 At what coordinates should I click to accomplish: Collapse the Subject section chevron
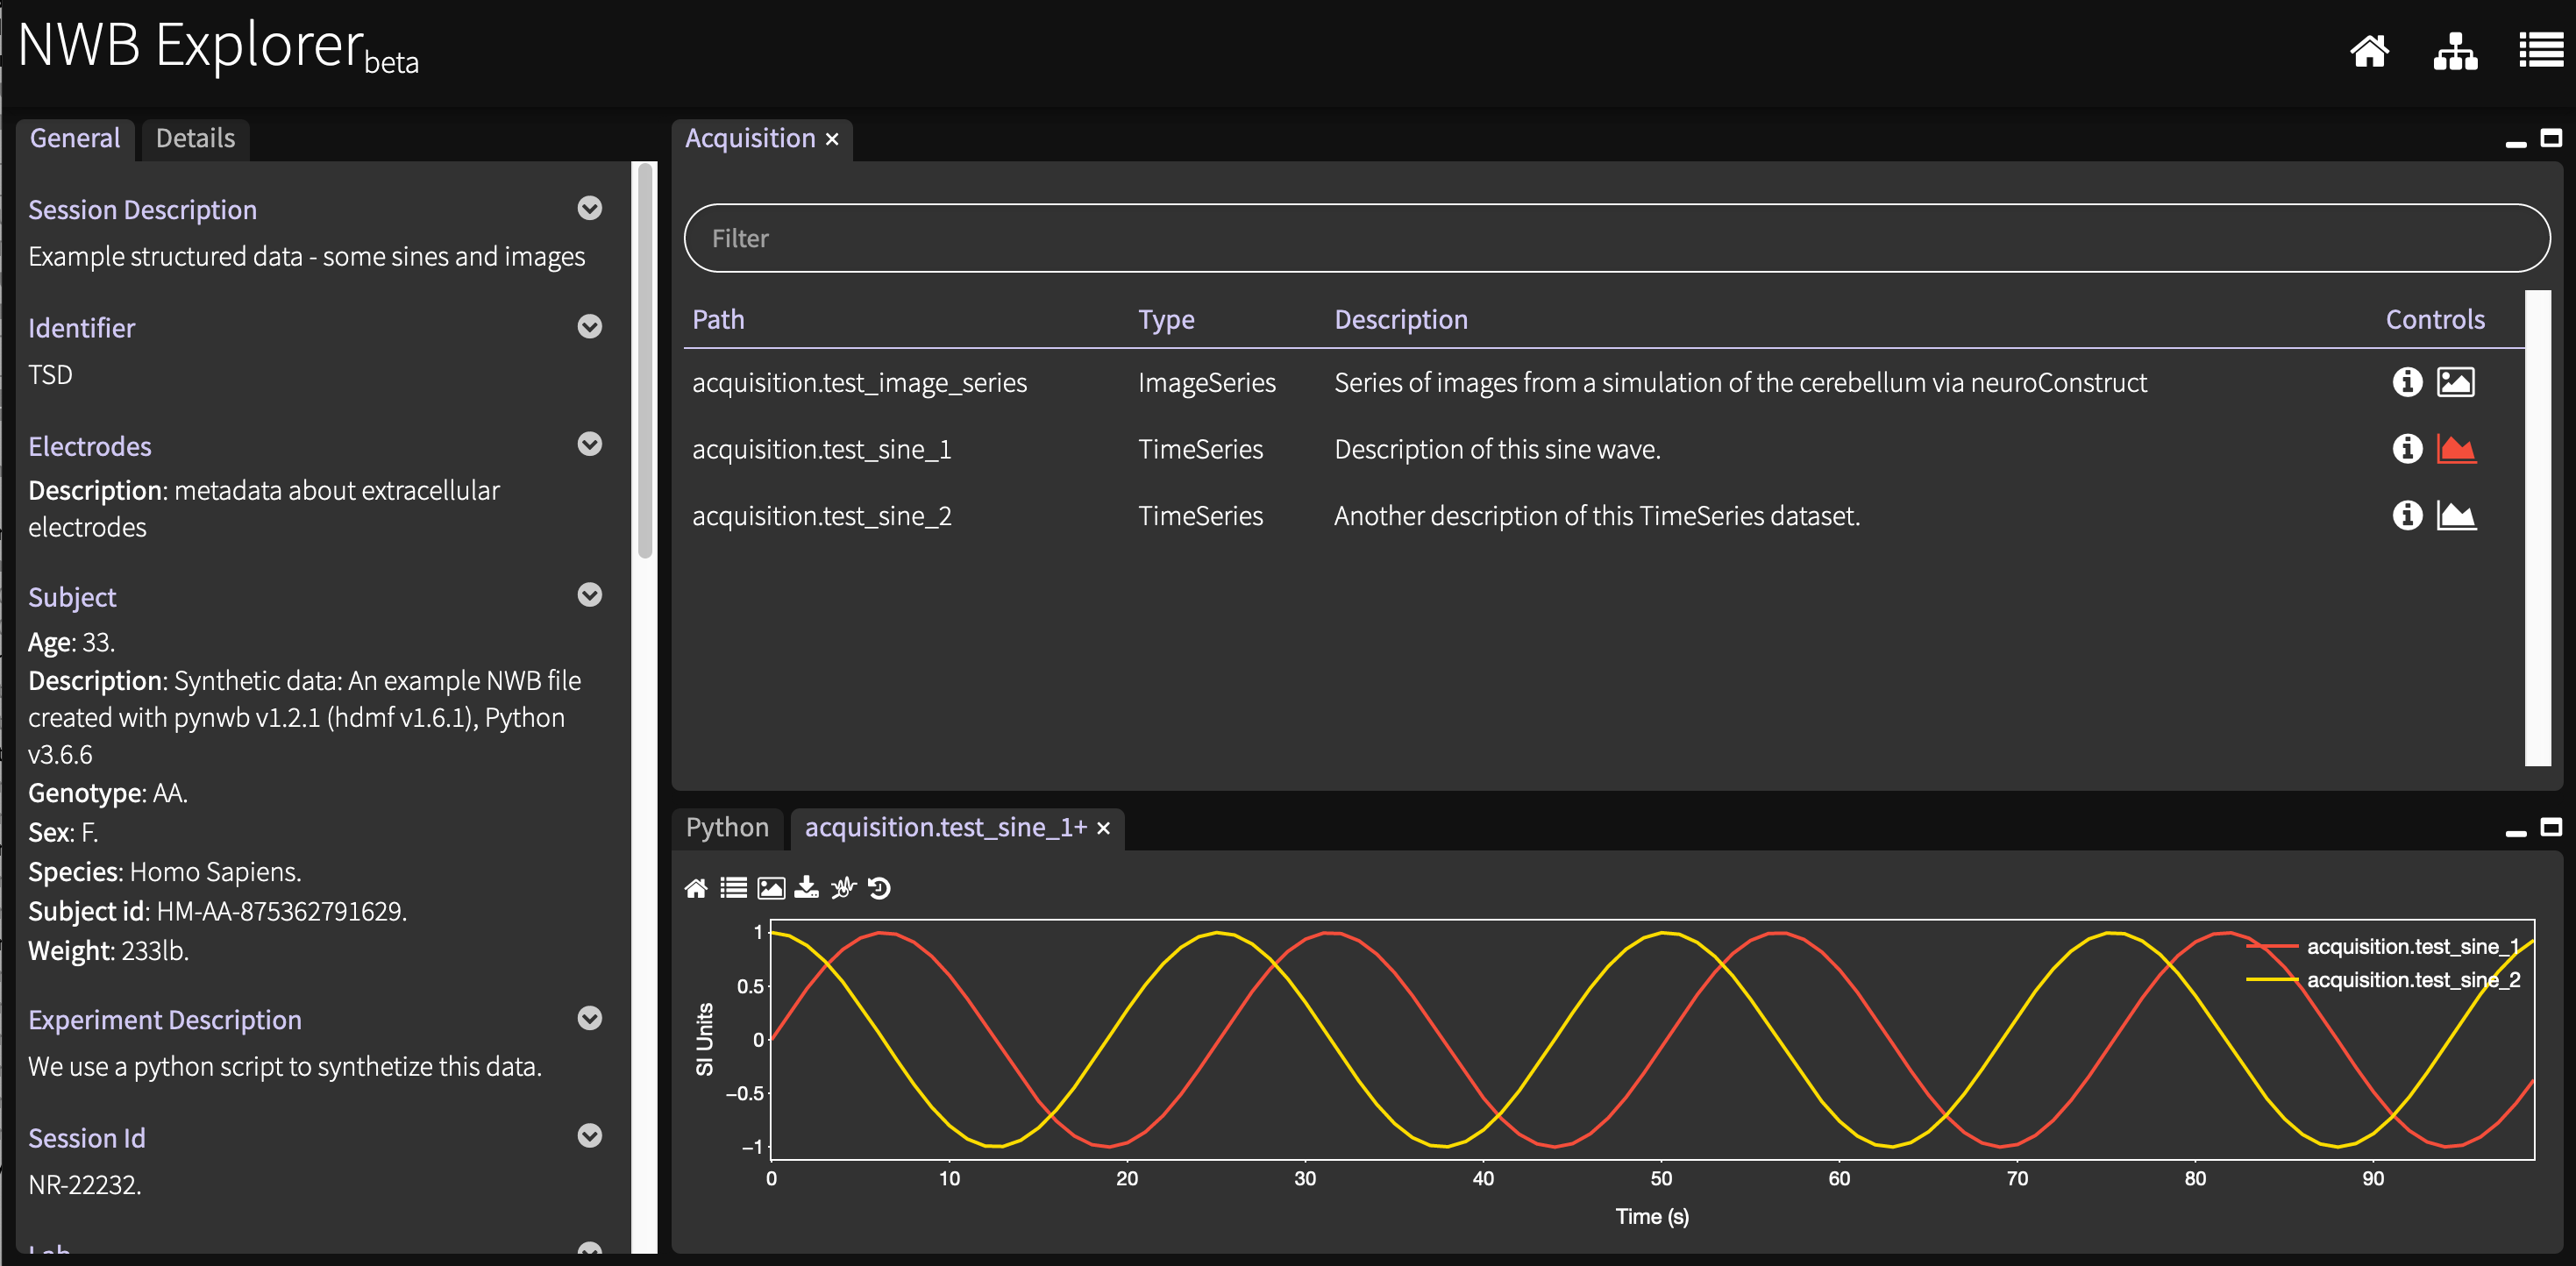[590, 595]
